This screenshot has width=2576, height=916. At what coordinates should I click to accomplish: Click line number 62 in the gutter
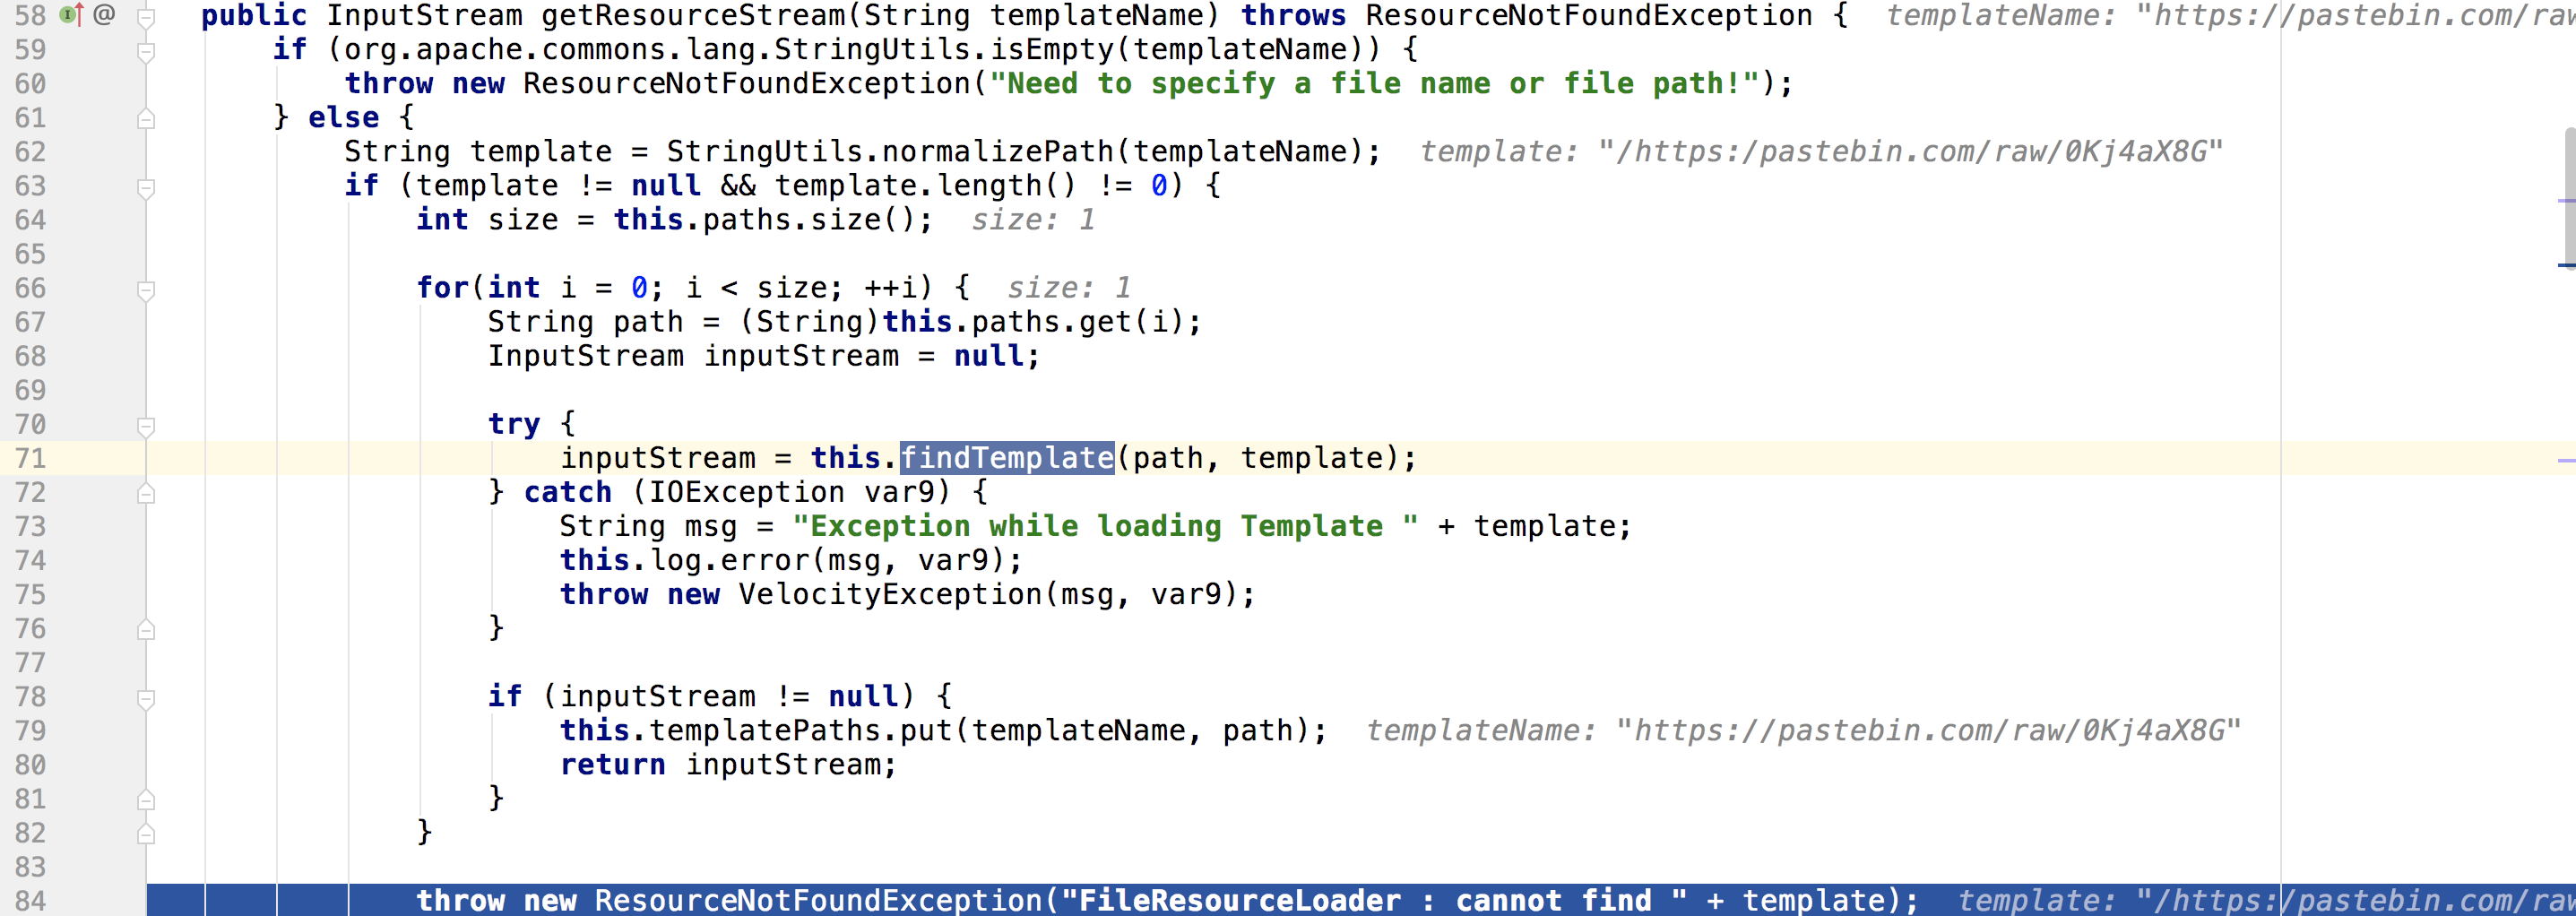tap(31, 152)
